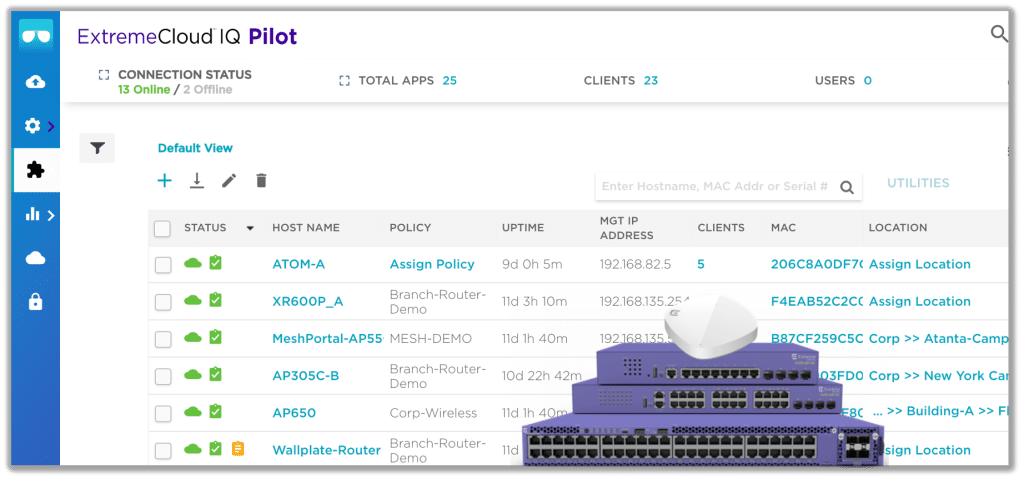This screenshot has height=483, width=1024.
Task: Click Assign Location for ATOM-A
Action: (x=920, y=264)
